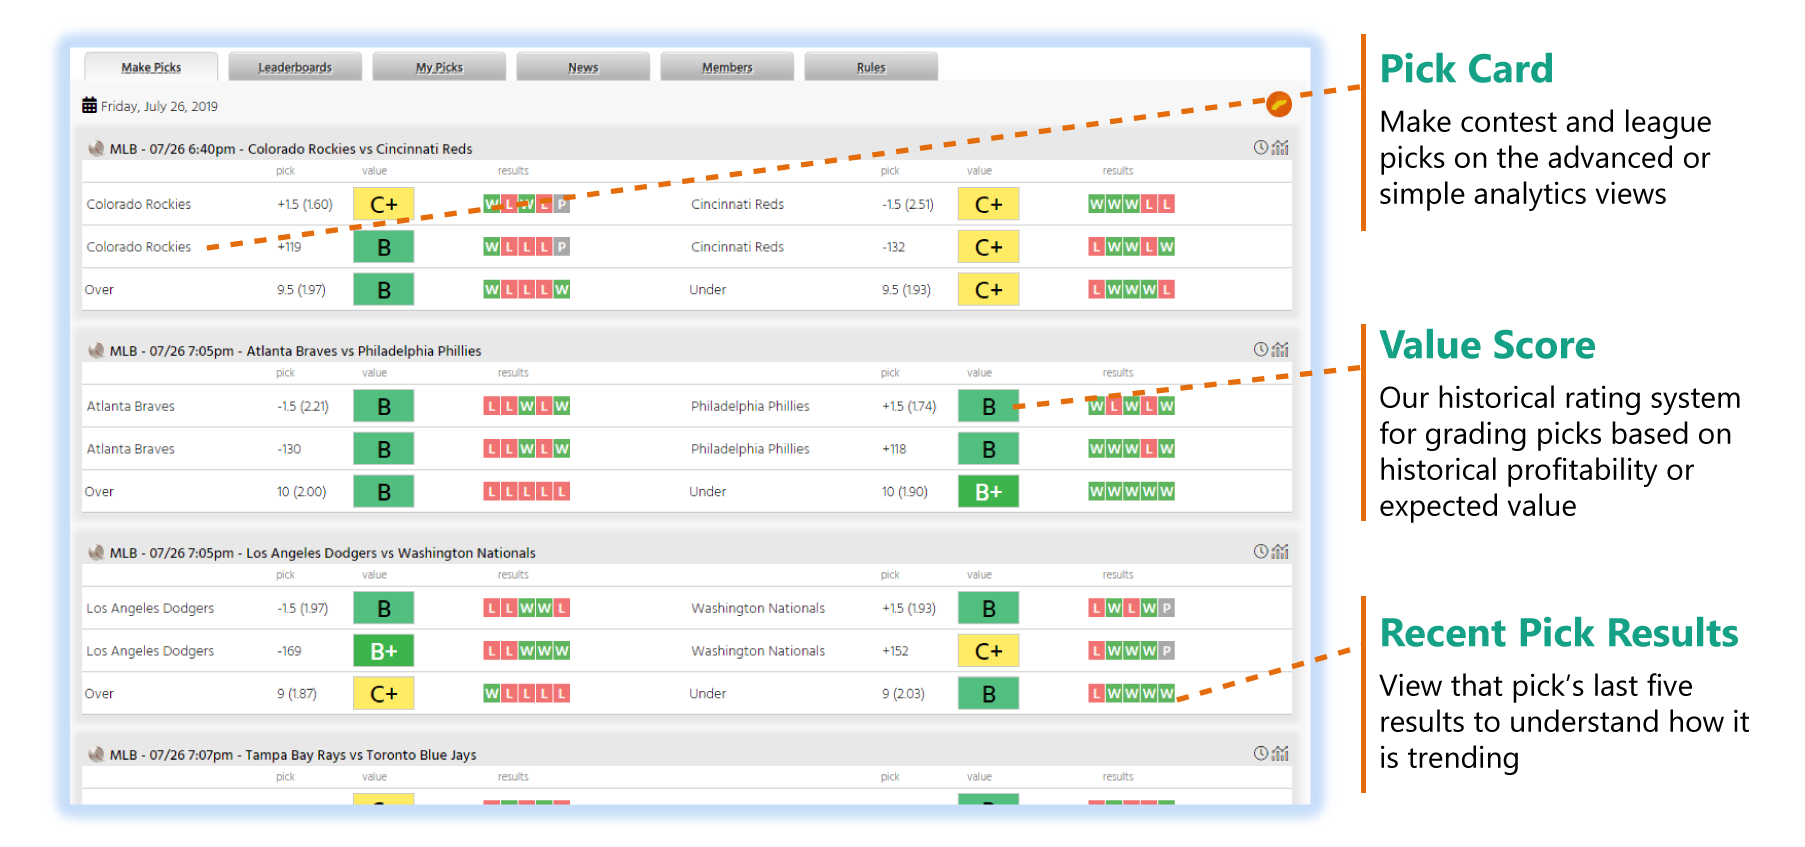
Task: Select the B grade for Los Angeles Dodgers -1.5
Action: coord(384,608)
